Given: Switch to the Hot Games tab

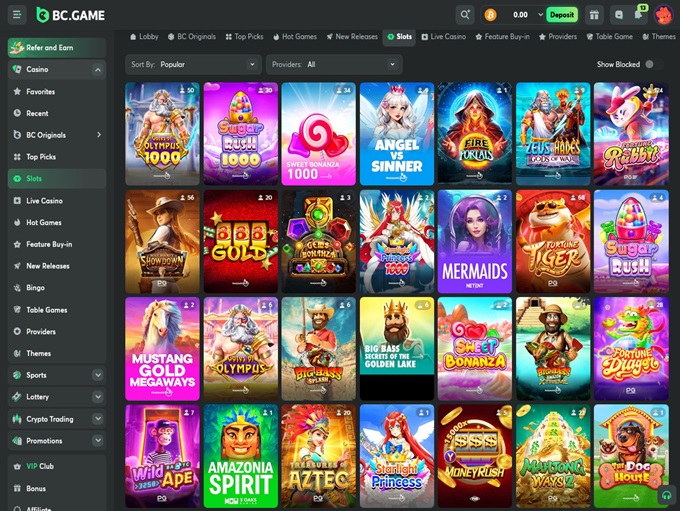Looking at the screenshot, I should [x=295, y=36].
